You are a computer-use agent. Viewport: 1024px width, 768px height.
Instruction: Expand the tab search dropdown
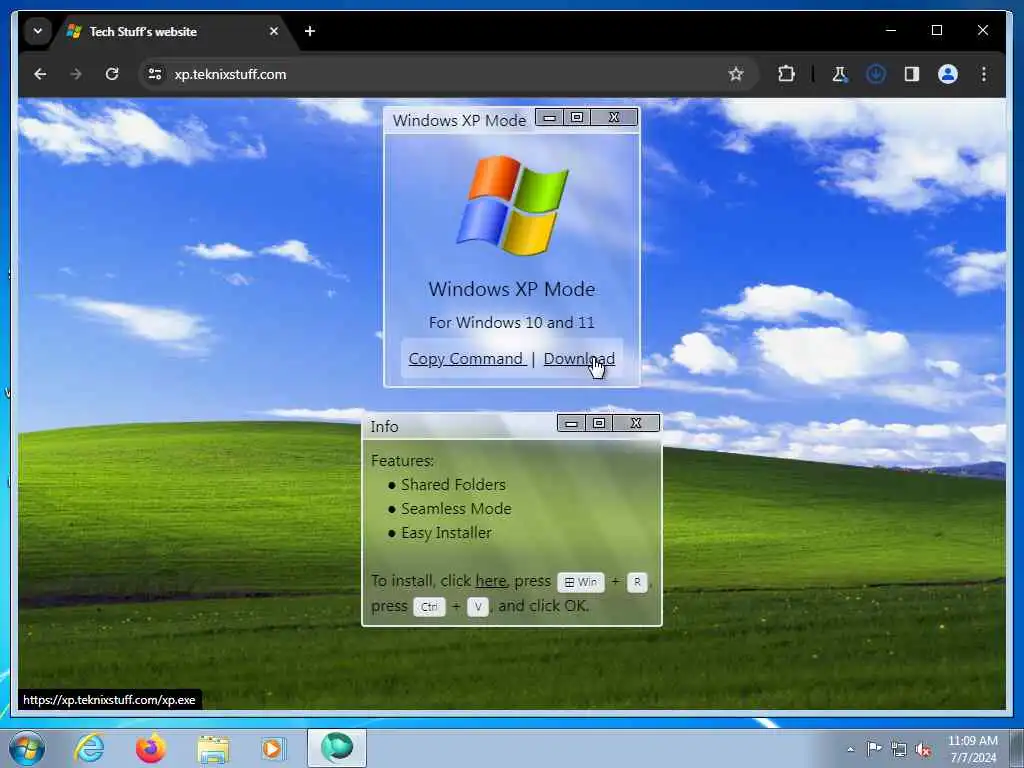tap(38, 31)
